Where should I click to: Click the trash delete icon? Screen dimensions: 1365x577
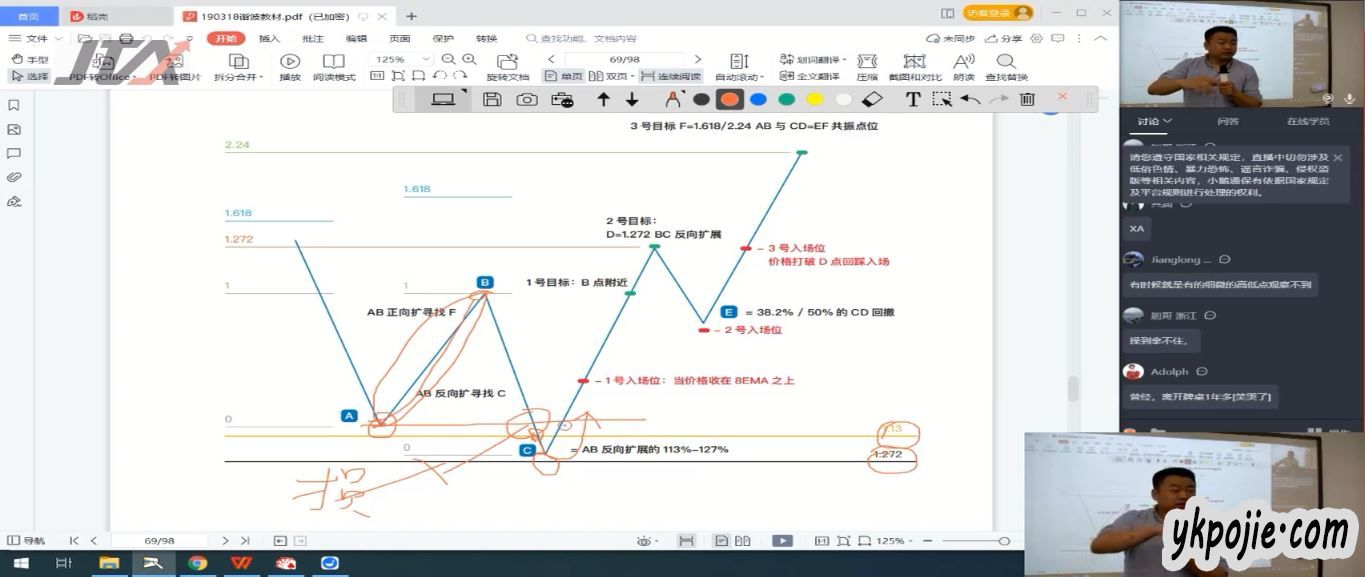tap(1027, 99)
